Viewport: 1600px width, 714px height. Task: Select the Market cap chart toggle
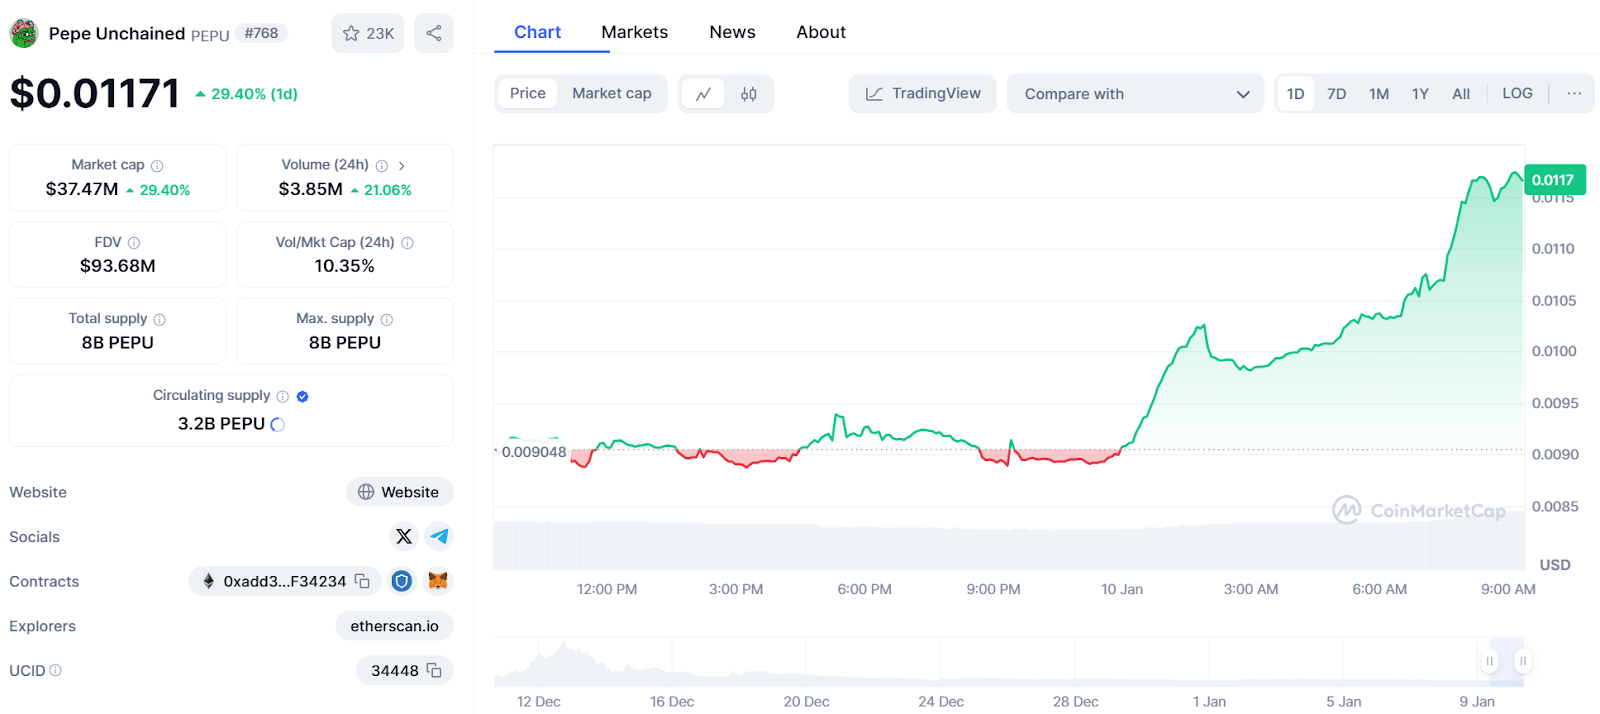612,93
